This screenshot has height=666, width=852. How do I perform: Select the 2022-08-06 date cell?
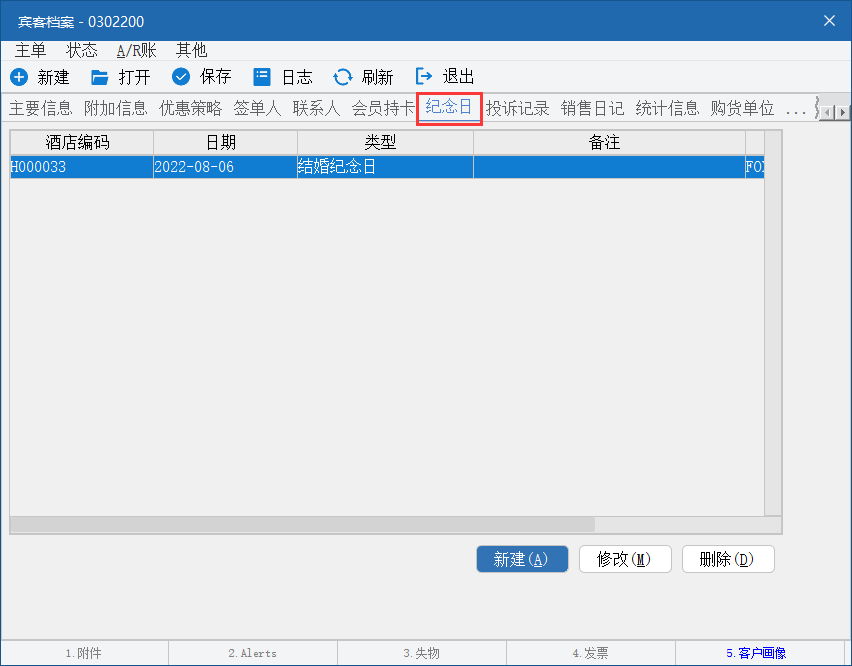(225, 167)
